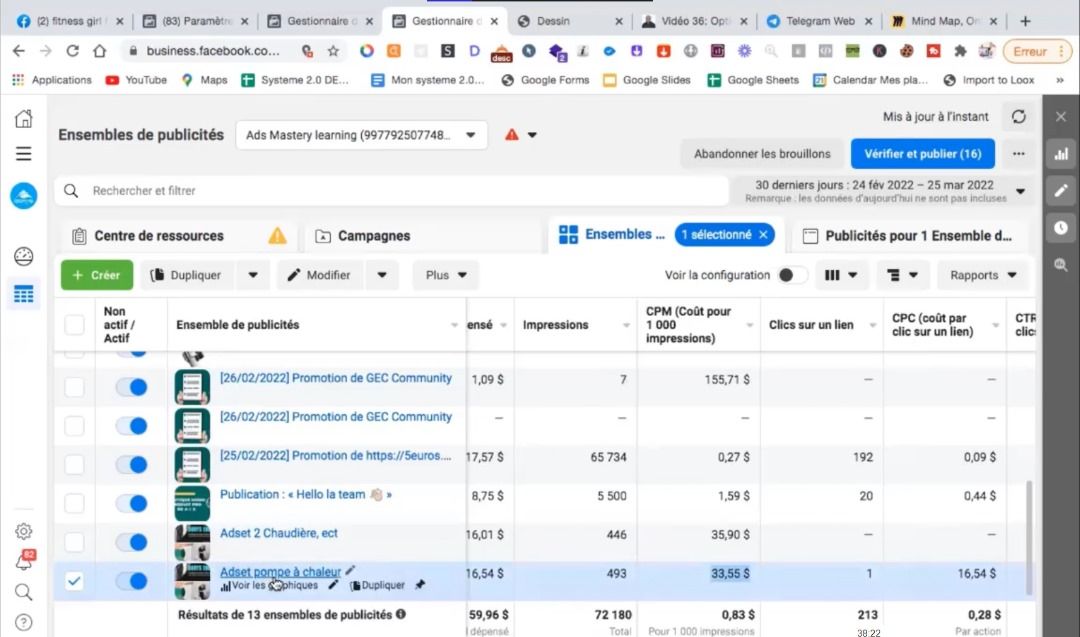
Task: Click the green Créer button
Action: [x=97, y=275]
